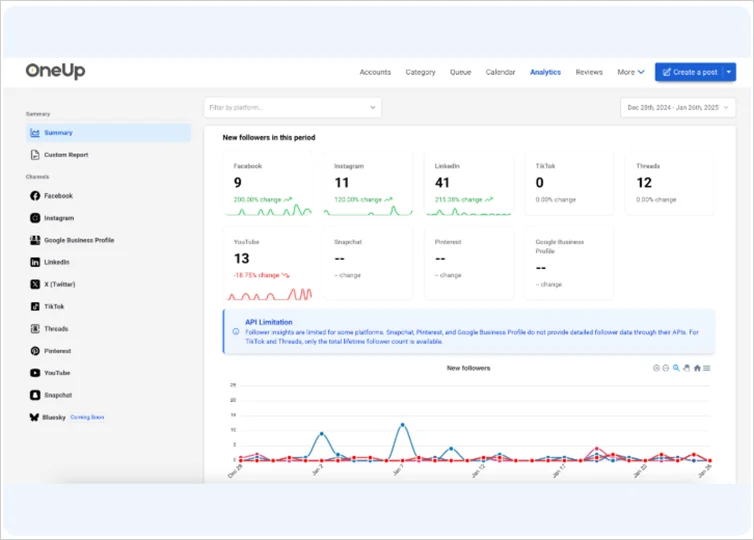Open the chart hamburger menu icon
This screenshot has height=540, width=754.
(707, 368)
